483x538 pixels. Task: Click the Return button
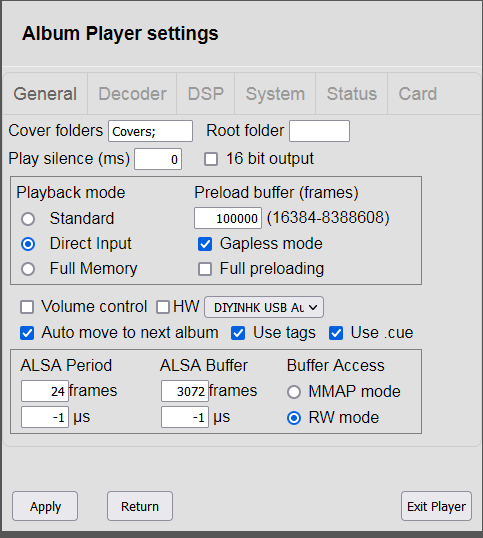140,506
